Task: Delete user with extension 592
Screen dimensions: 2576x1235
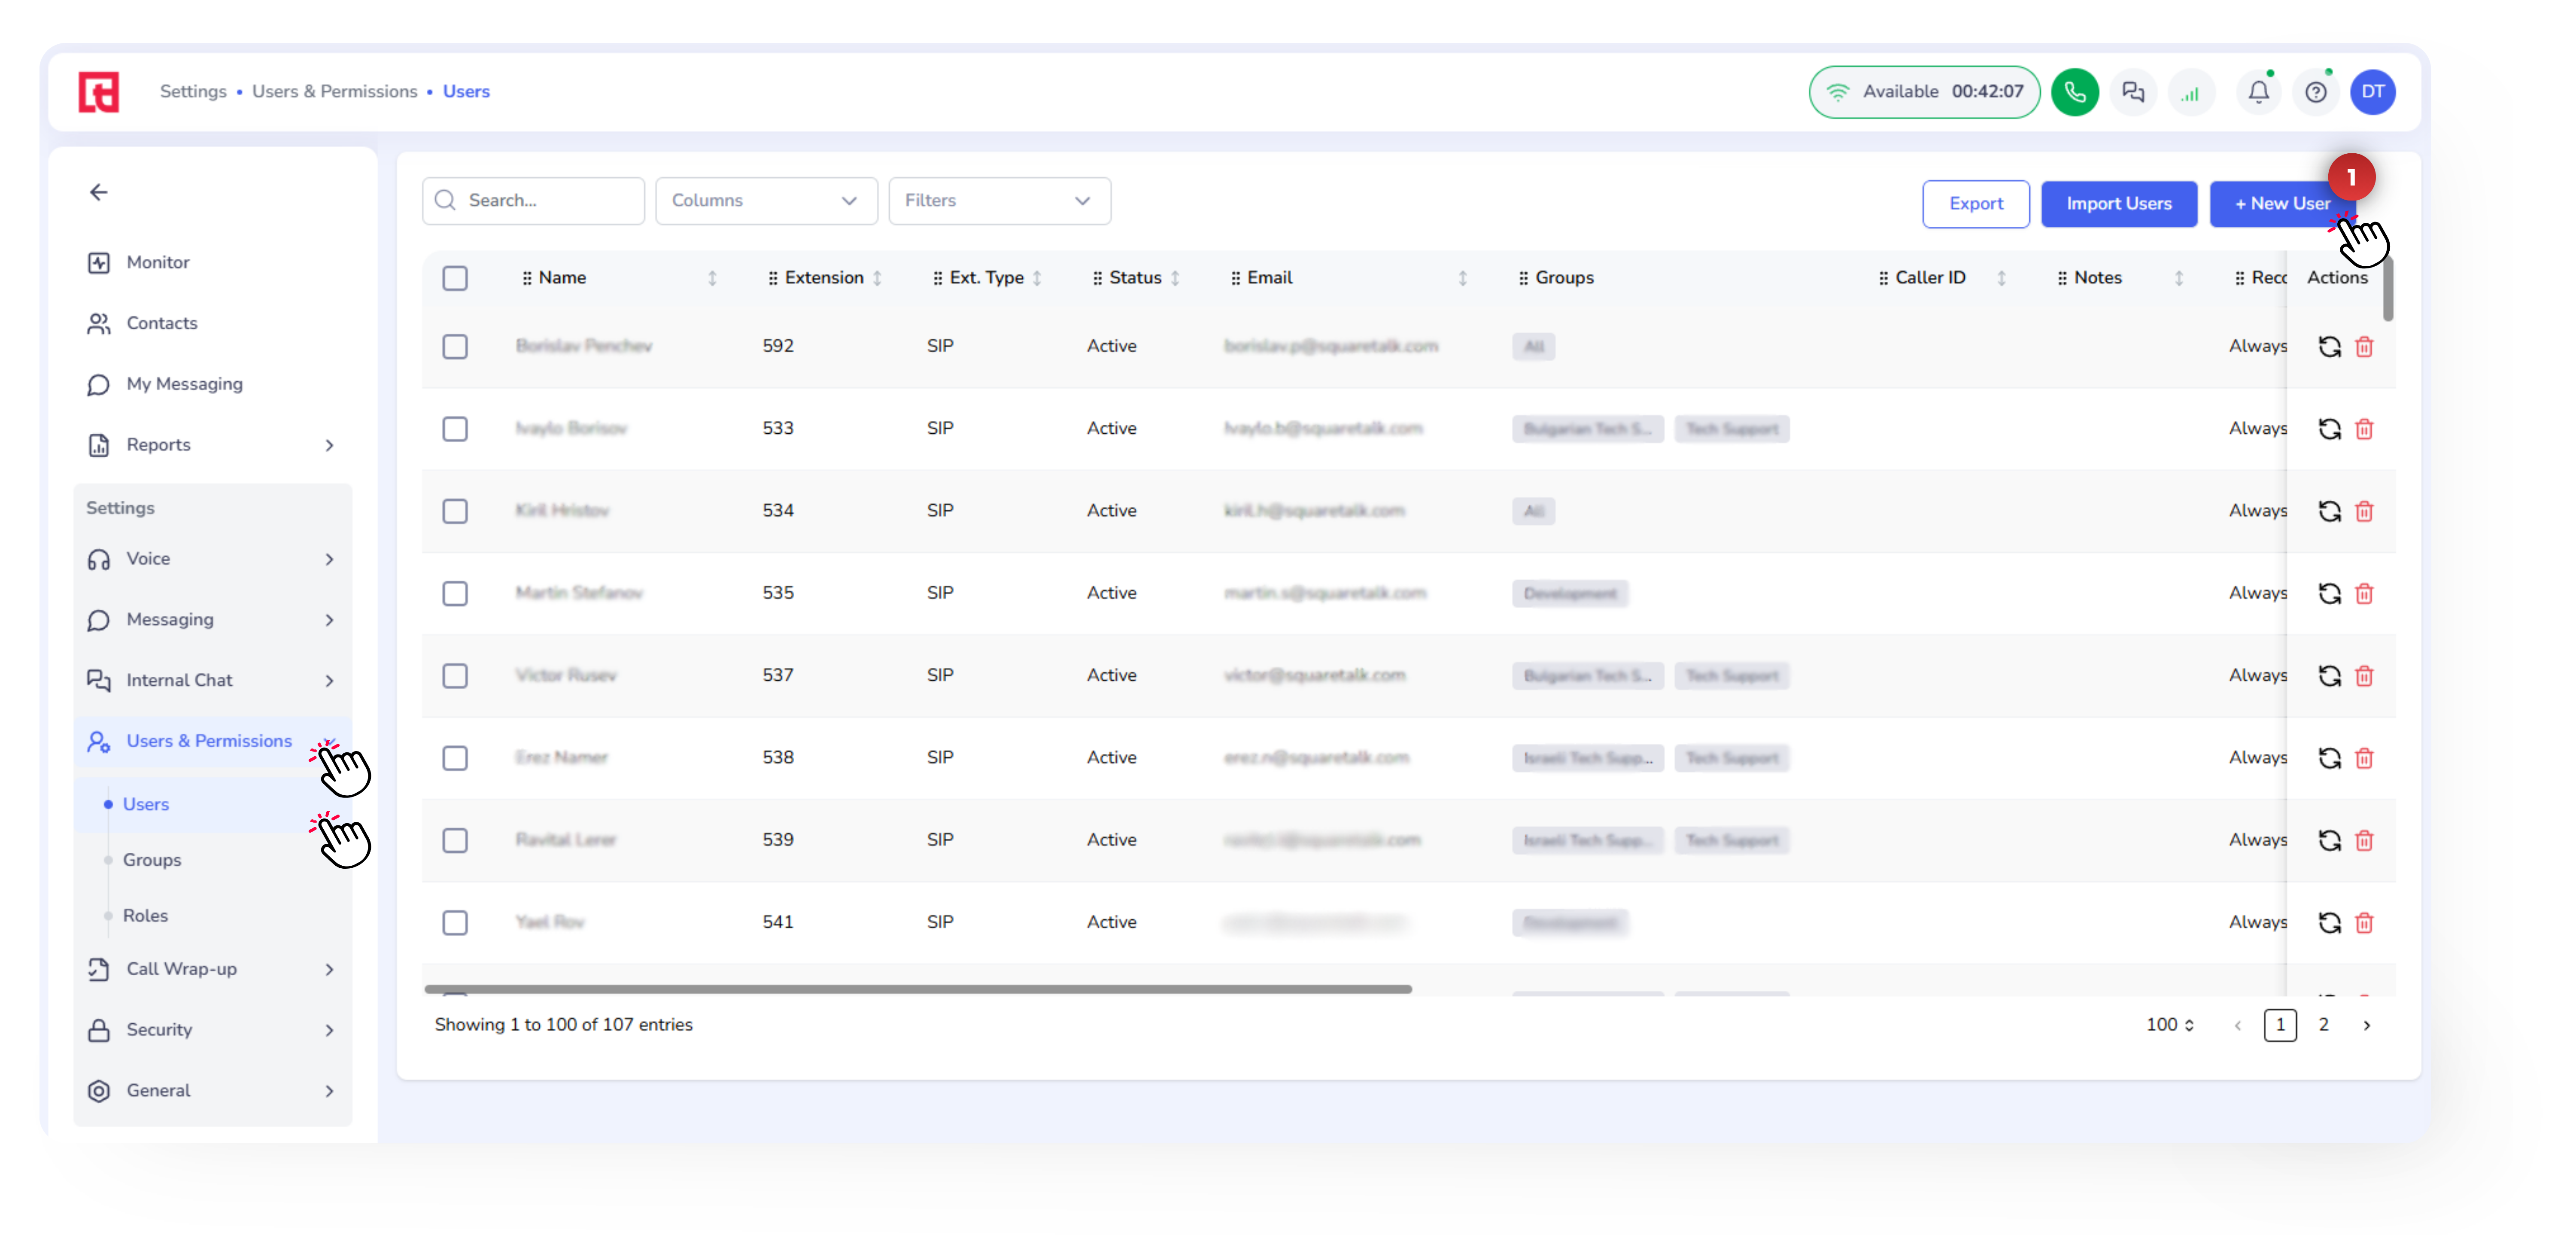Action: pyautogui.click(x=2364, y=347)
